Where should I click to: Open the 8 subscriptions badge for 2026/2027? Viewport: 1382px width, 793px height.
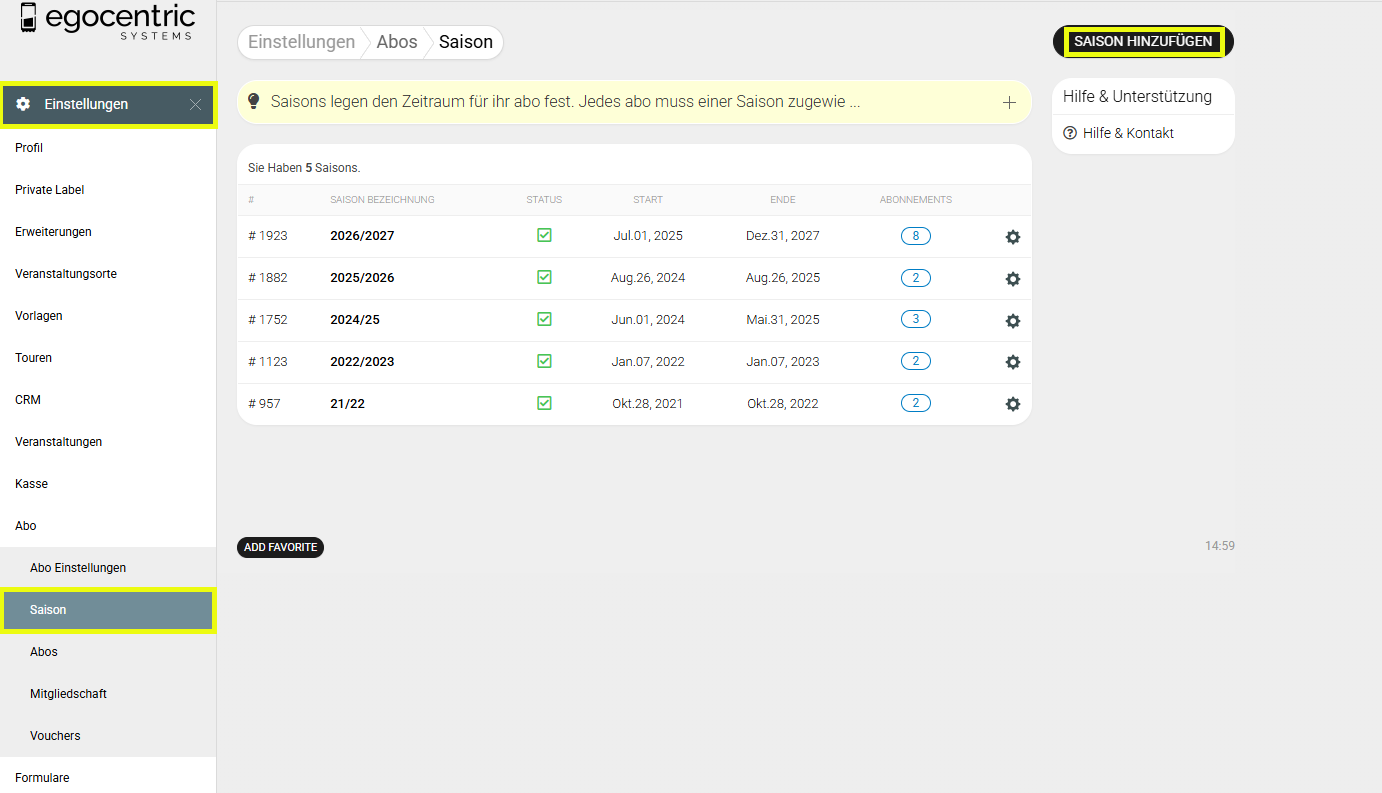coord(915,236)
